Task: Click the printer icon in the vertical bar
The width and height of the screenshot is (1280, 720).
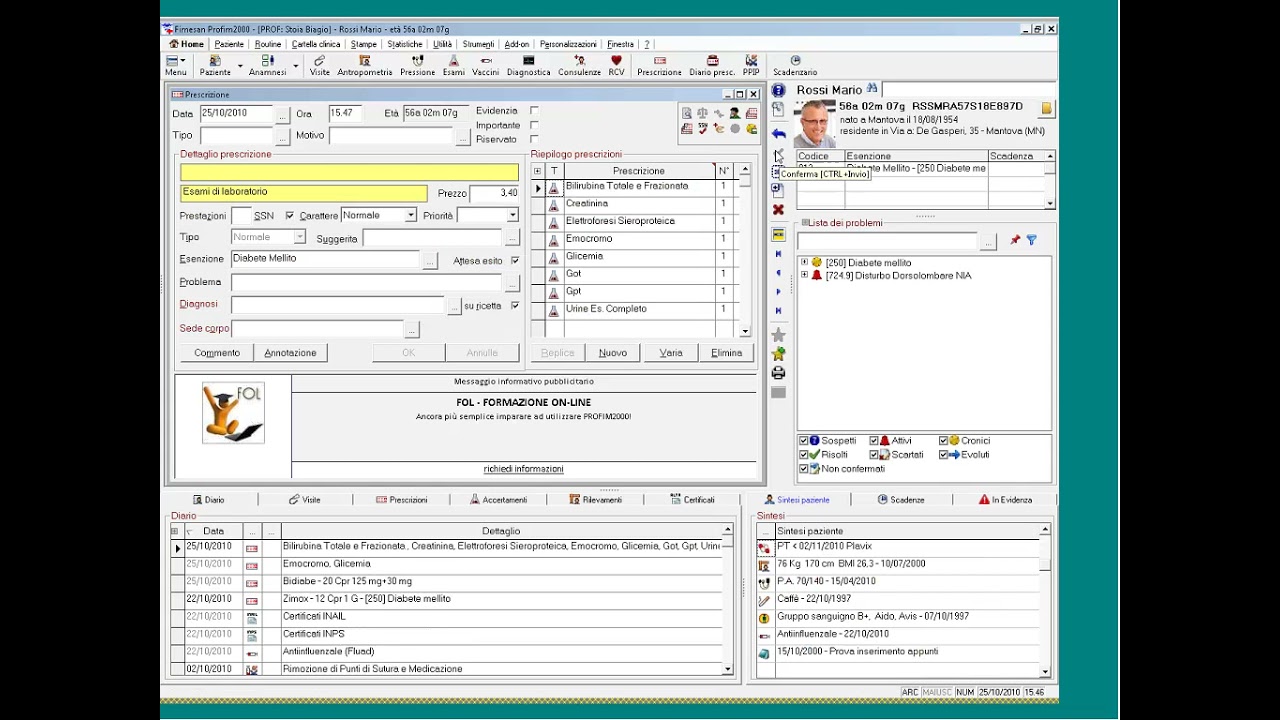Action: tap(778, 373)
